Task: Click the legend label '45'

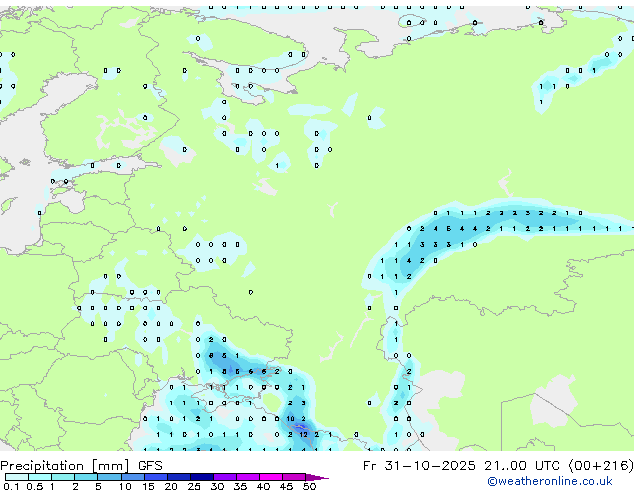Action: click(x=286, y=486)
